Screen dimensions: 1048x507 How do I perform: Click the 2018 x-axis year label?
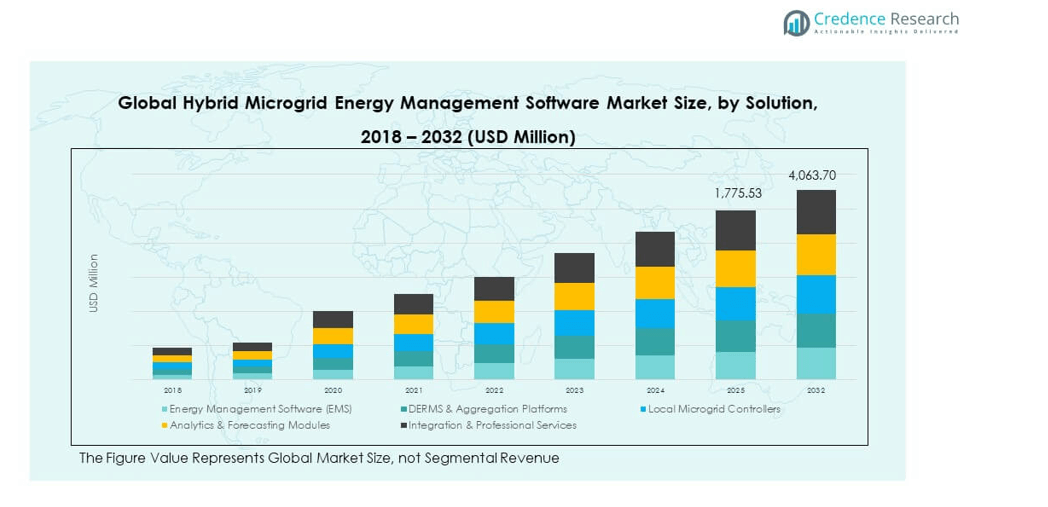pyautogui.click(x=173, y=390)
